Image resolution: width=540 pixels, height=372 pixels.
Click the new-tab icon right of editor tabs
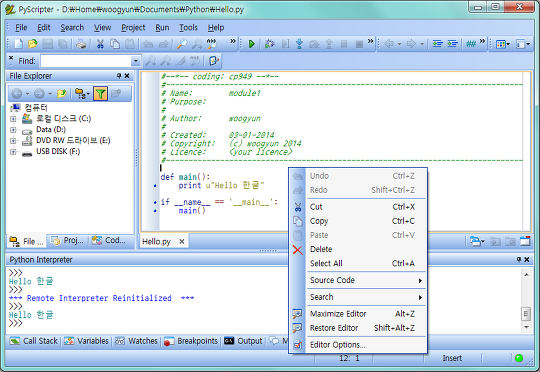[x=525, y=241]
